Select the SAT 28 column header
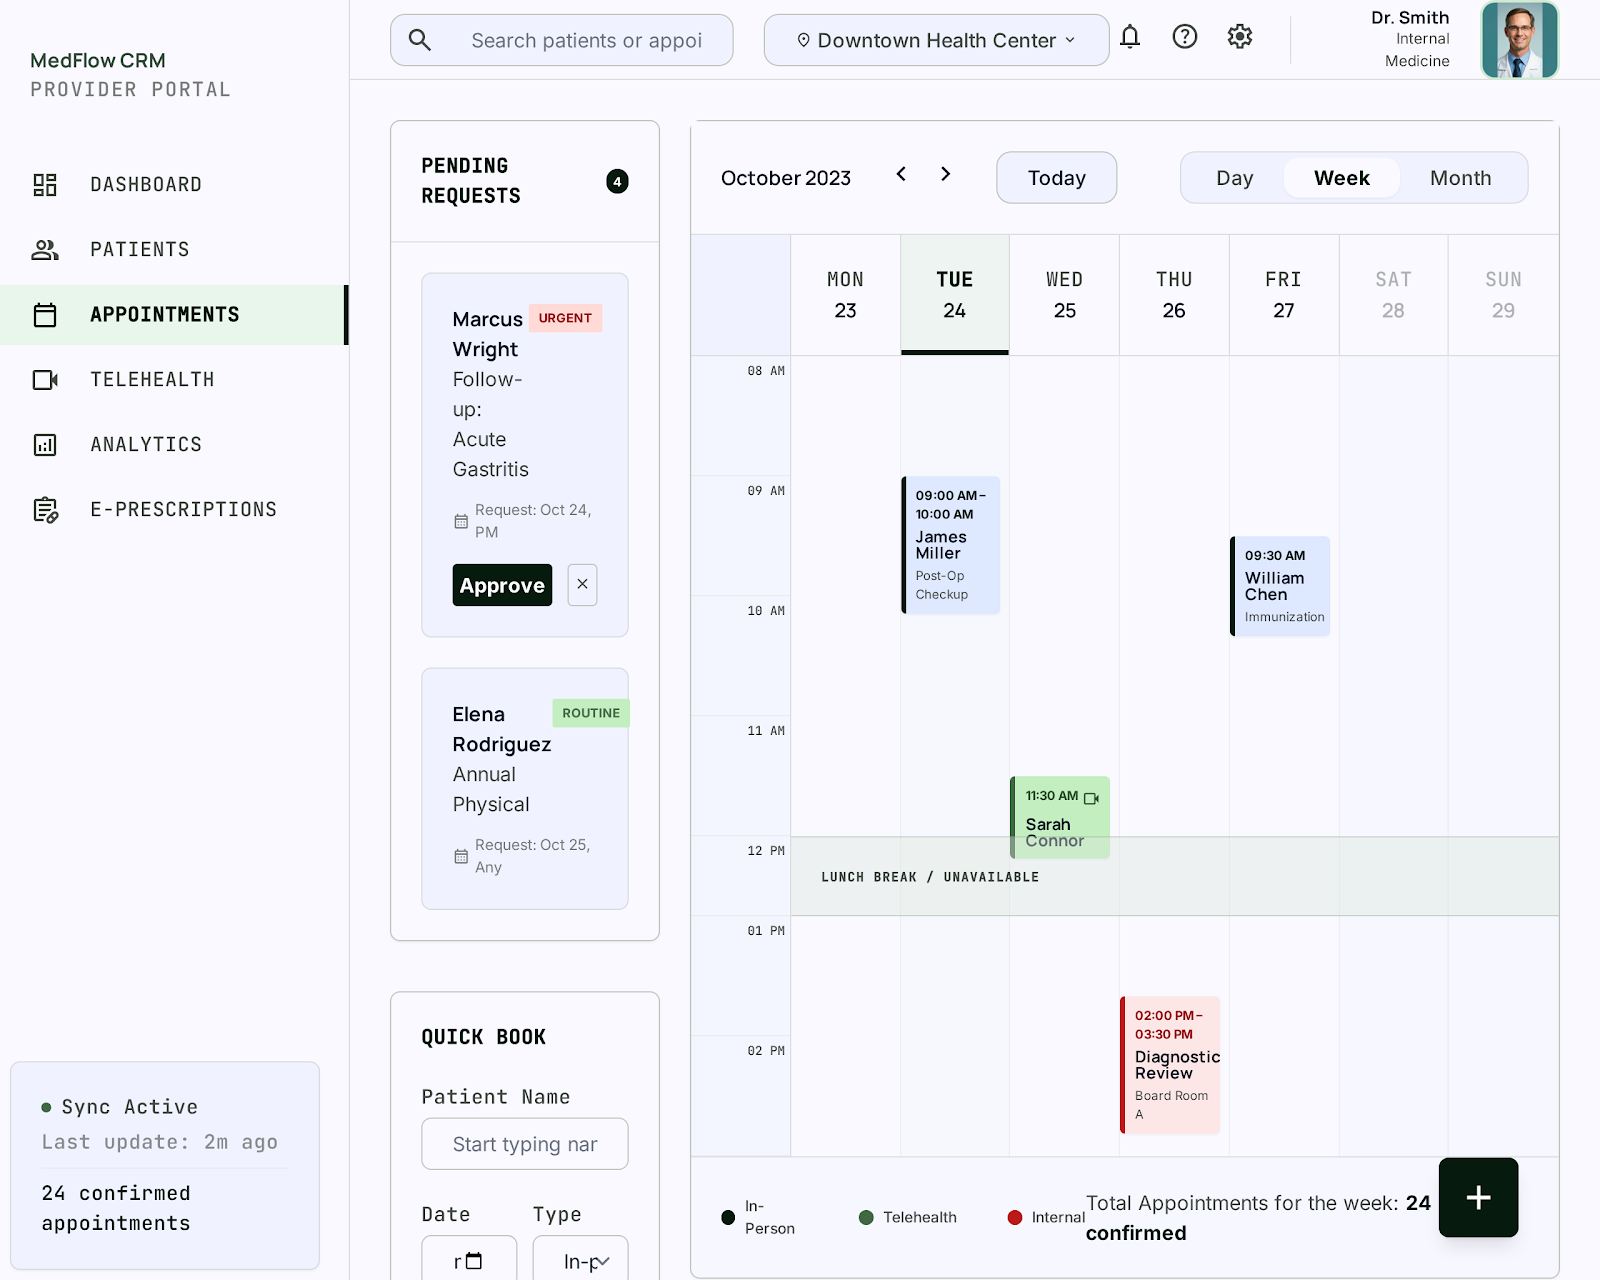Image resolution: width=1600 pixels, height=1280 pixels. point(1393,295)
